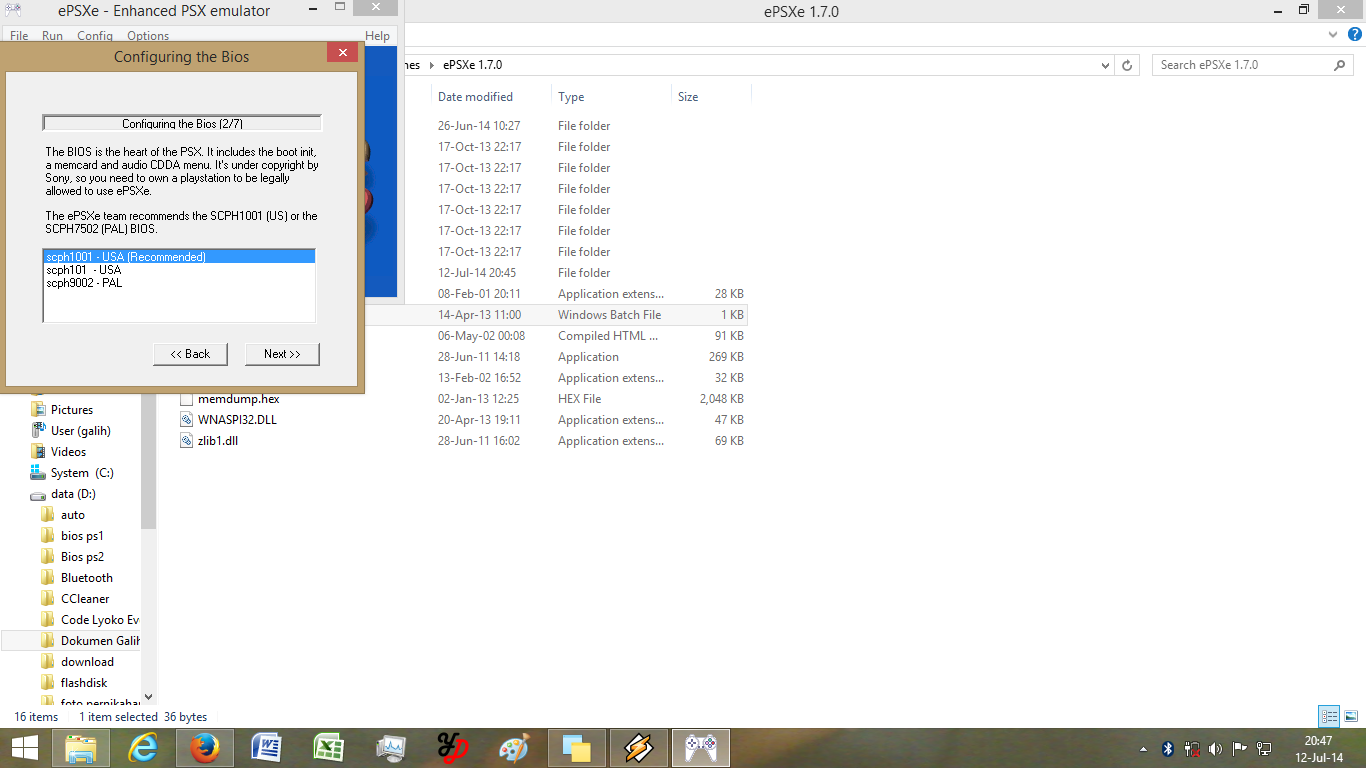The image size is (1366, 768).
Task: Switch to ePSXe gamepad taskbar icon
Action: point(701,748)
